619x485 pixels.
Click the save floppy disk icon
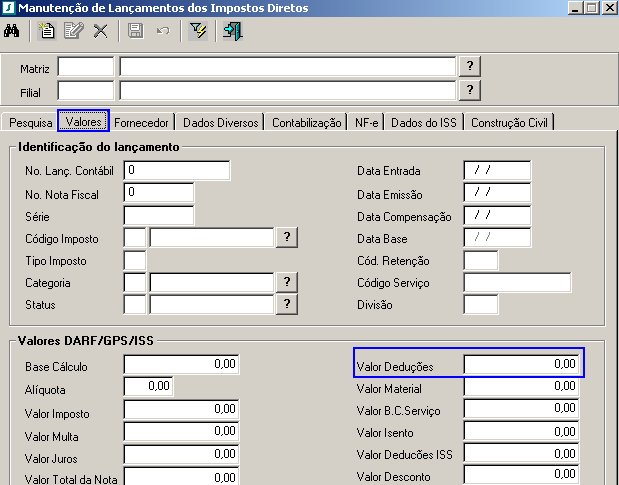coord(135,31)
